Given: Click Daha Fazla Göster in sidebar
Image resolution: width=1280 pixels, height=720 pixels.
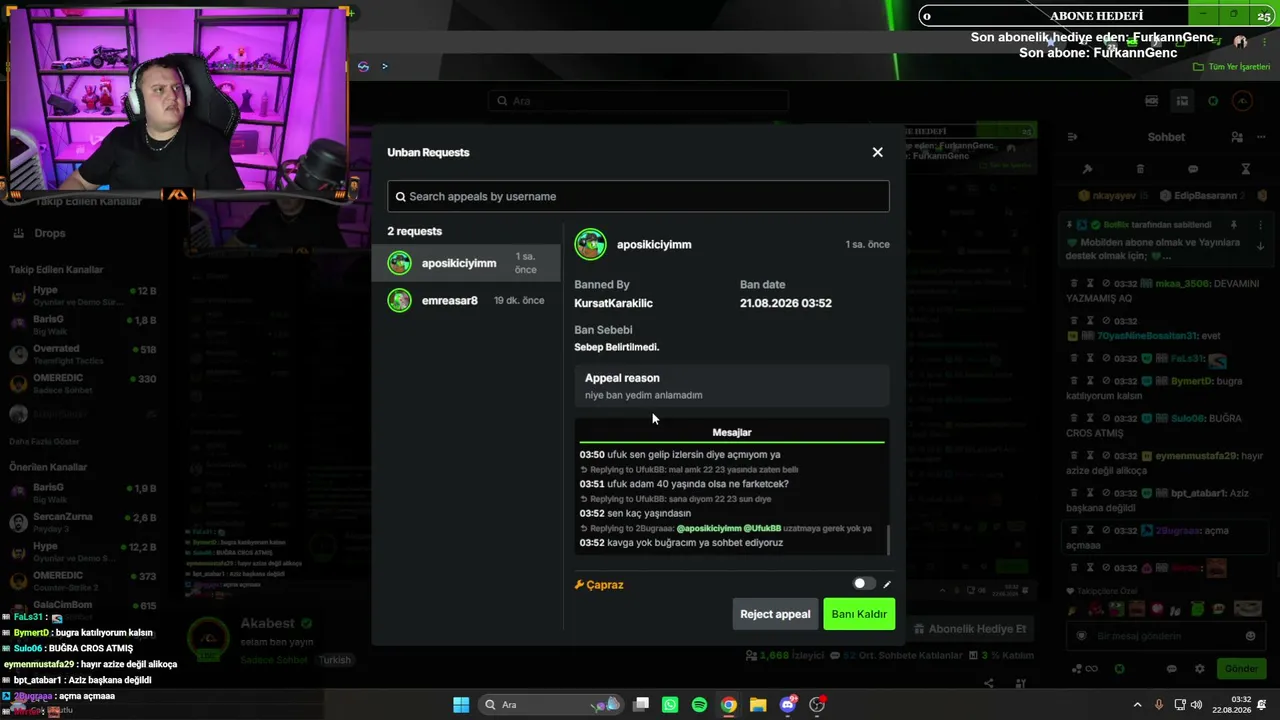Looking at the screenshot, I should [x=44, y=442].
